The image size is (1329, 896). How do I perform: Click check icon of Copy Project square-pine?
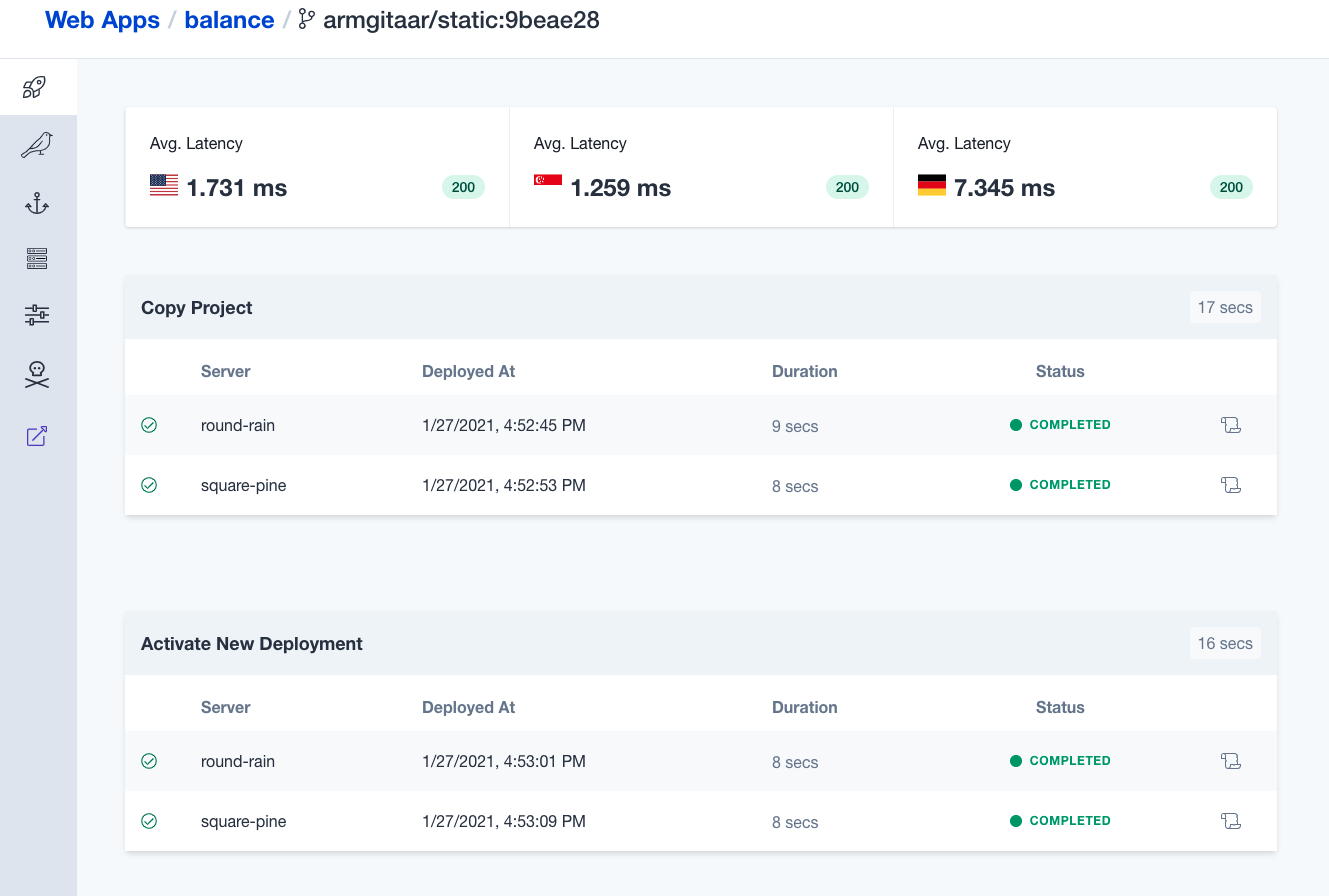[x=149, y=485]
